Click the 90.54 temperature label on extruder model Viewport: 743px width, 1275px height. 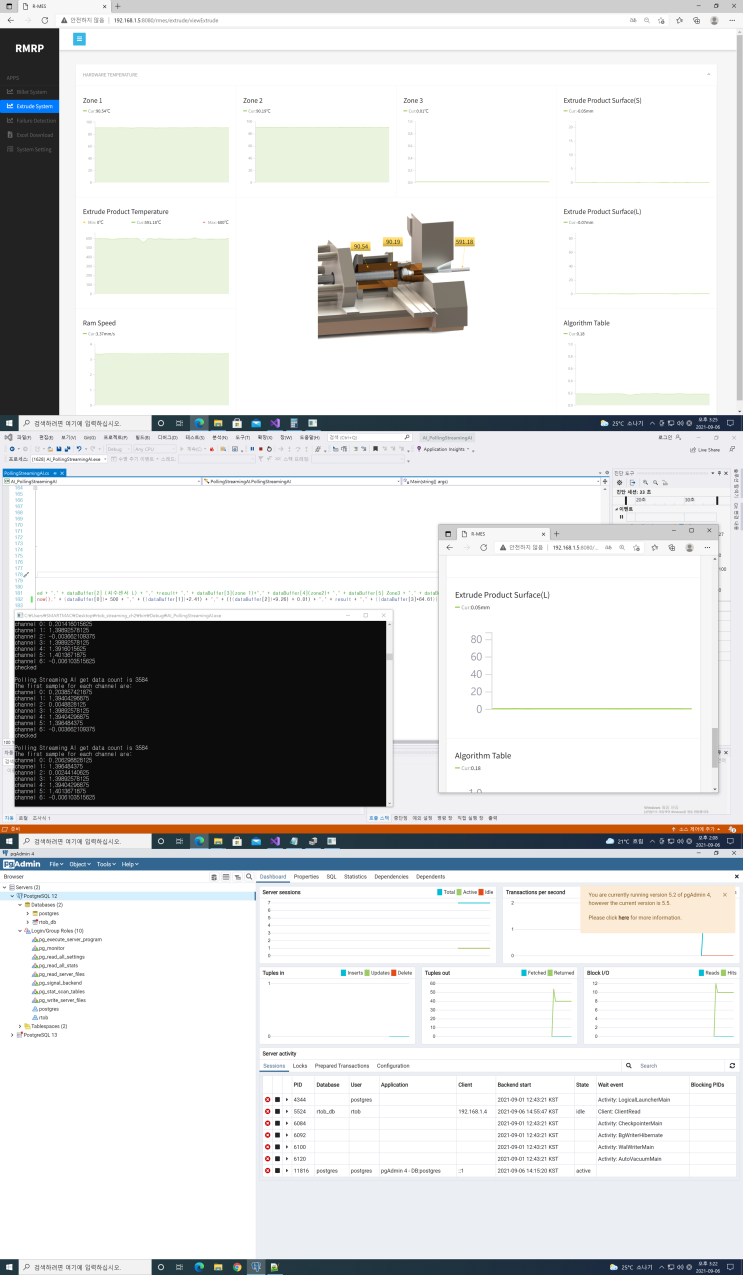coord(361,245)
